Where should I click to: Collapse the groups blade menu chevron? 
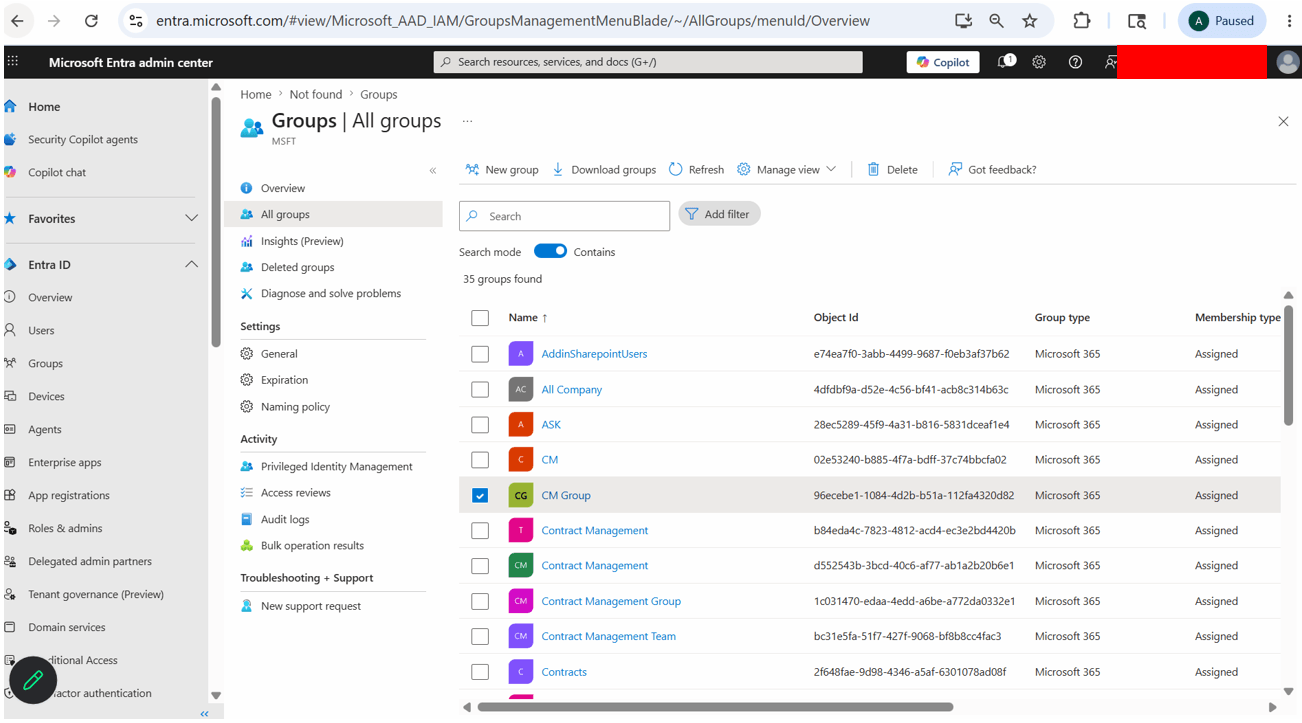coord(433,171)
